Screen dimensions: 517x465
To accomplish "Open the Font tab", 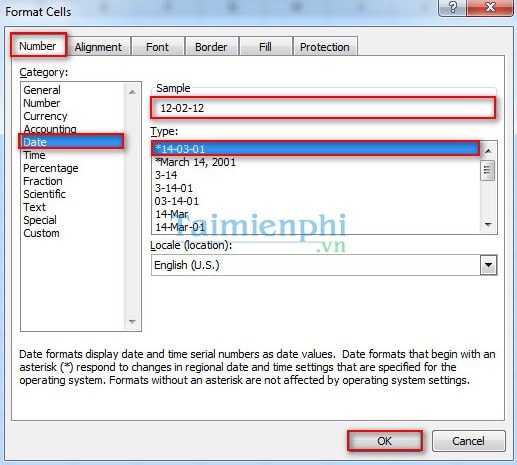I will pos(158,47).
